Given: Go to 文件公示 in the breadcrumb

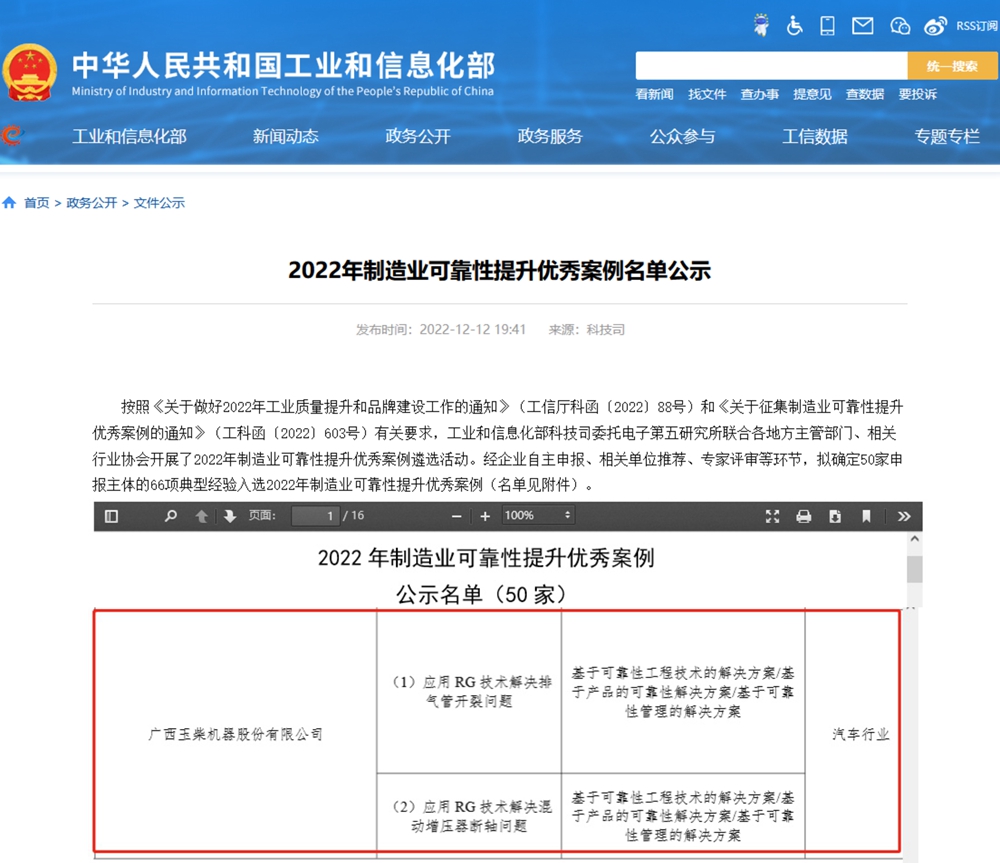Looking at the screenshot, I should [159, 203].
